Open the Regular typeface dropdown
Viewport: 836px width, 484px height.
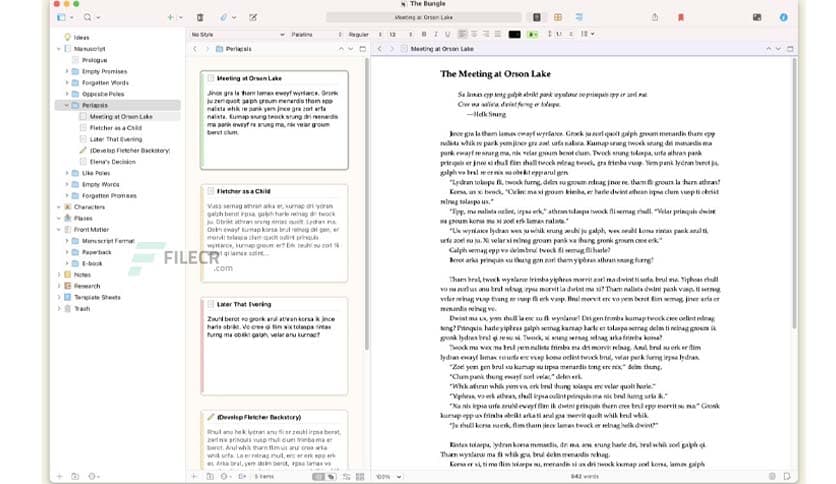click(365, 34)
